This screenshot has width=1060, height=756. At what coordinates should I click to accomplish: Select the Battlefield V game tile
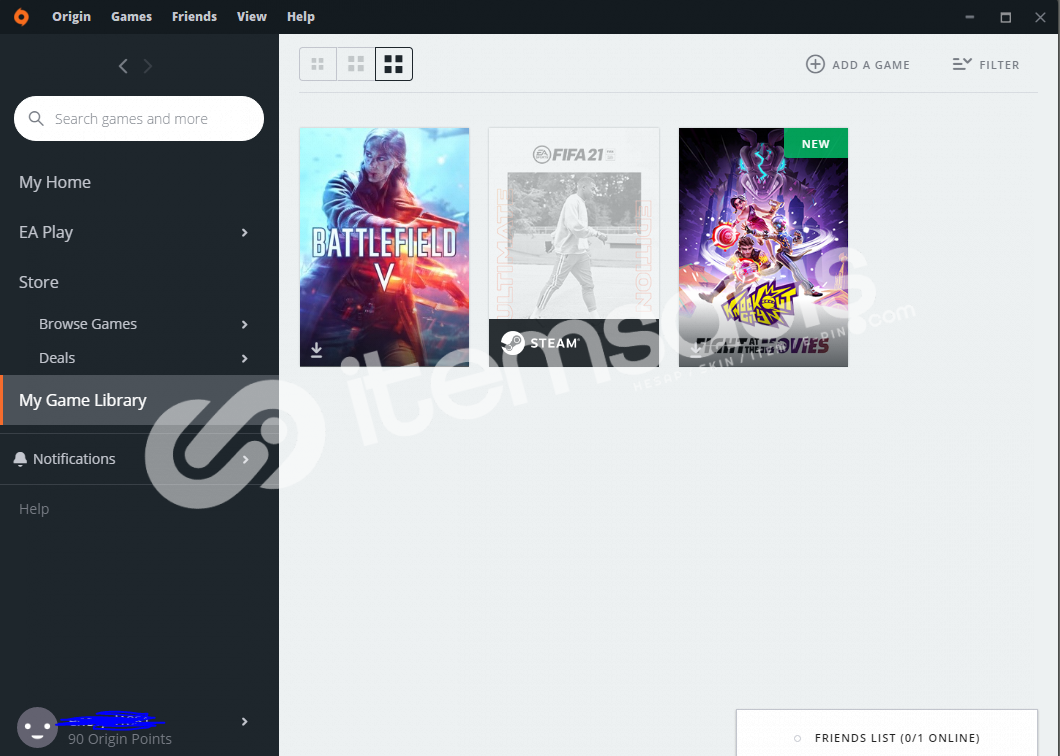click(384, 247)
